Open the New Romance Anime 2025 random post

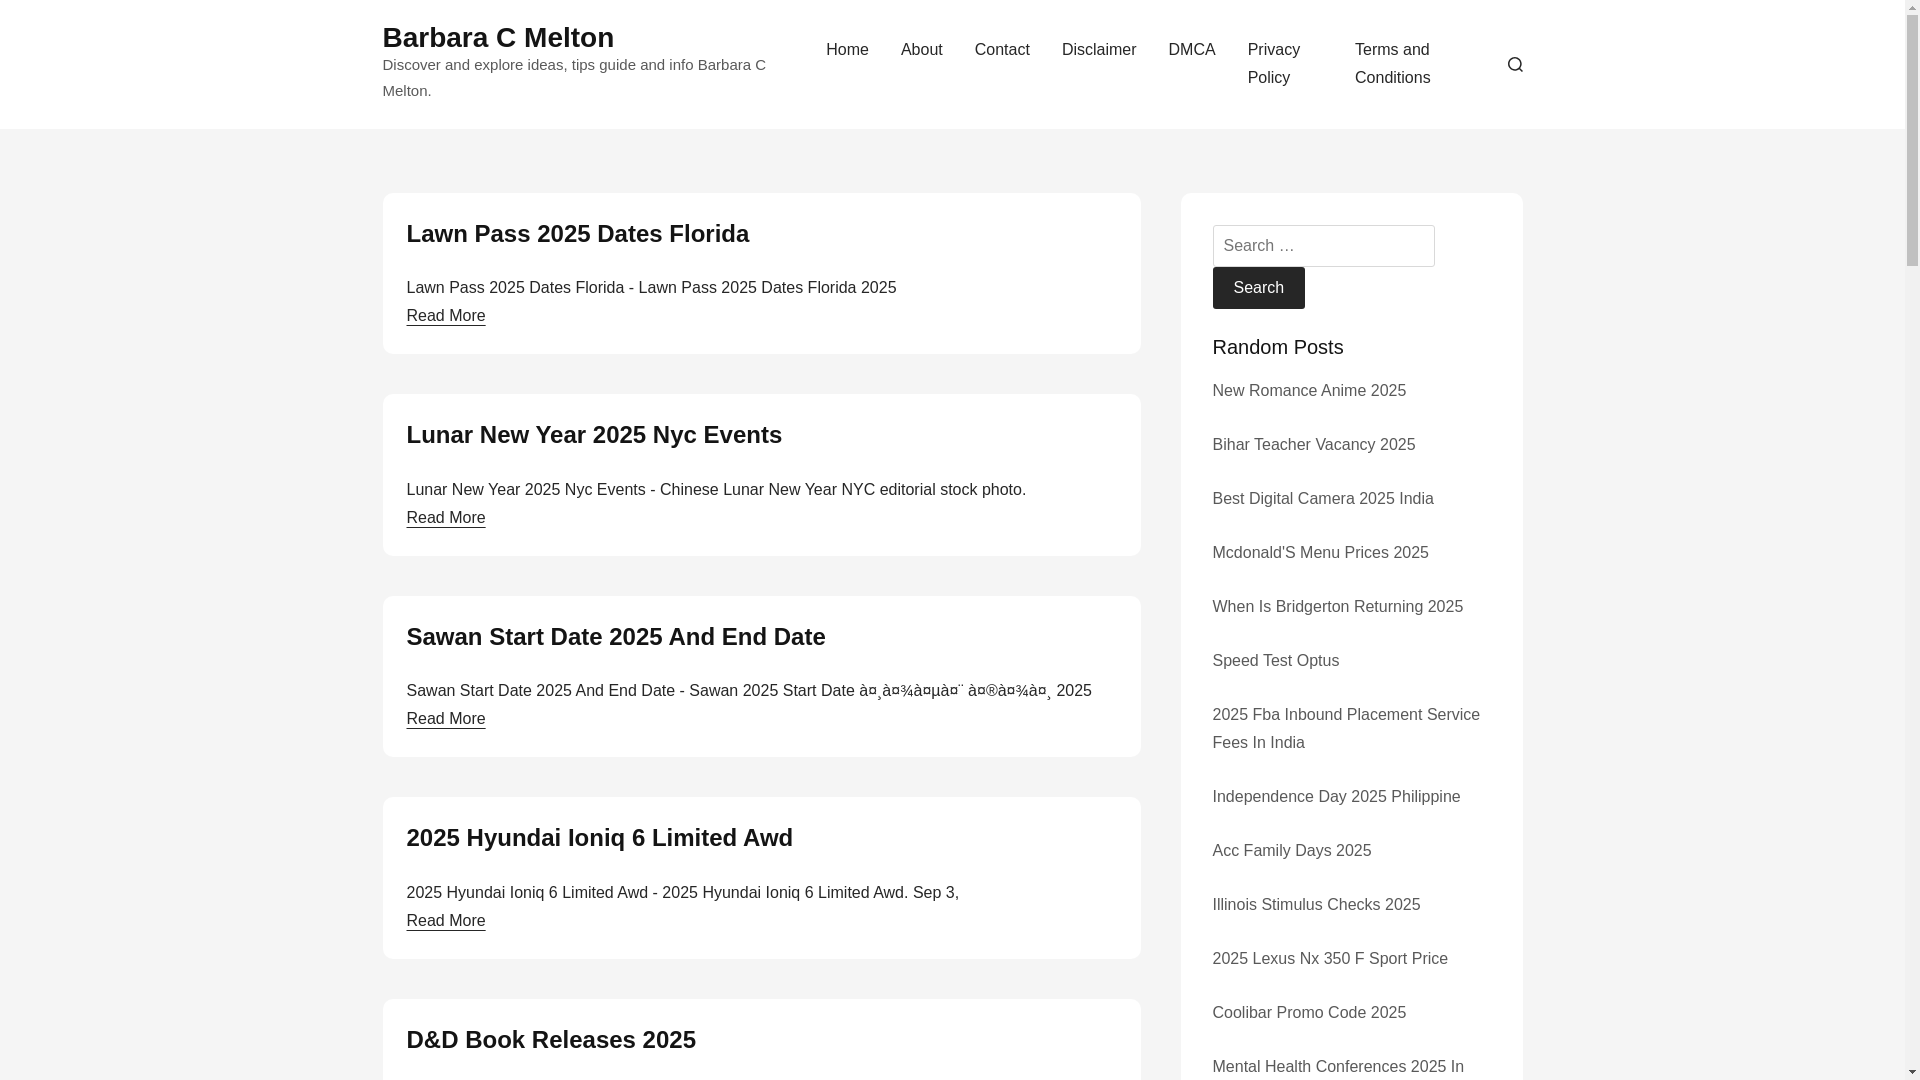coord(1309,391)
